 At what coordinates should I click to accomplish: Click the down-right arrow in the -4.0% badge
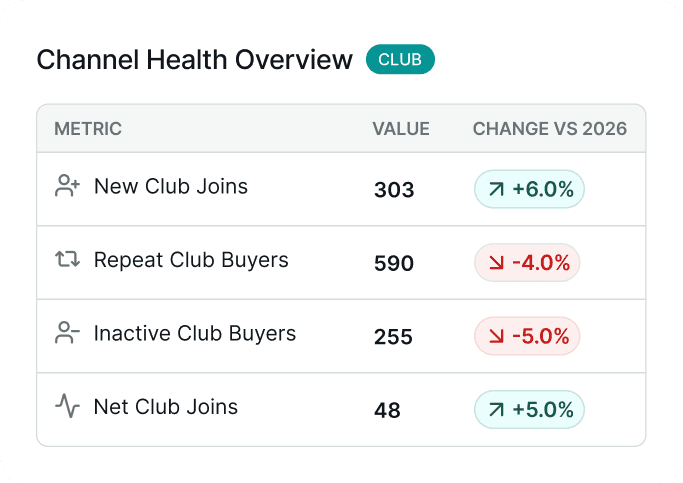[496, 263]
